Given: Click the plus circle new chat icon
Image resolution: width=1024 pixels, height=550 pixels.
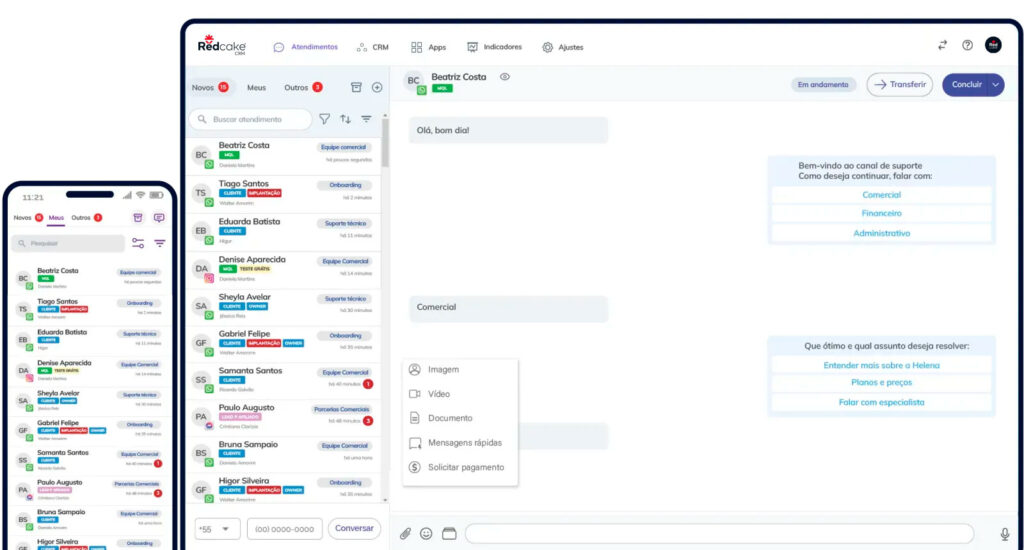Looking at the screenshot, I should click(x=377, y=87).
